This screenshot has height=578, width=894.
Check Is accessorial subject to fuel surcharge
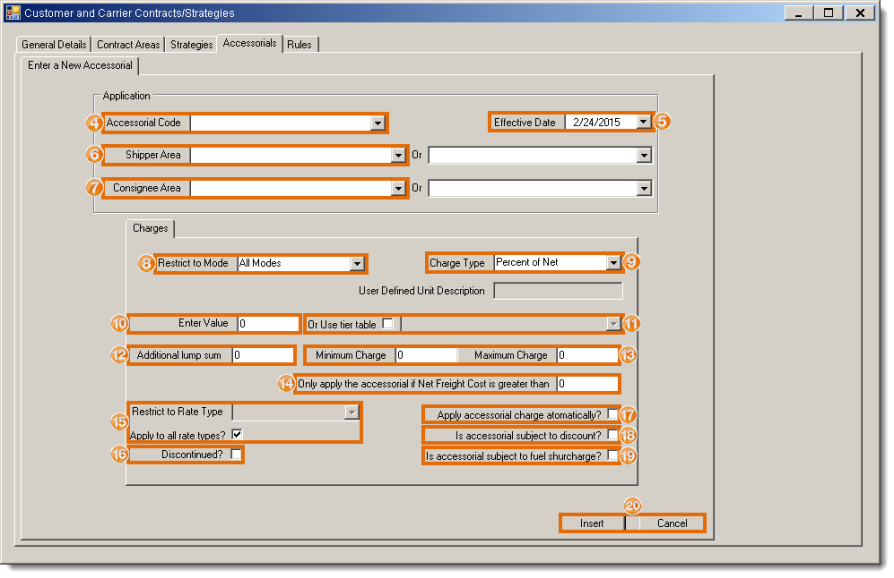pos(612,455)
